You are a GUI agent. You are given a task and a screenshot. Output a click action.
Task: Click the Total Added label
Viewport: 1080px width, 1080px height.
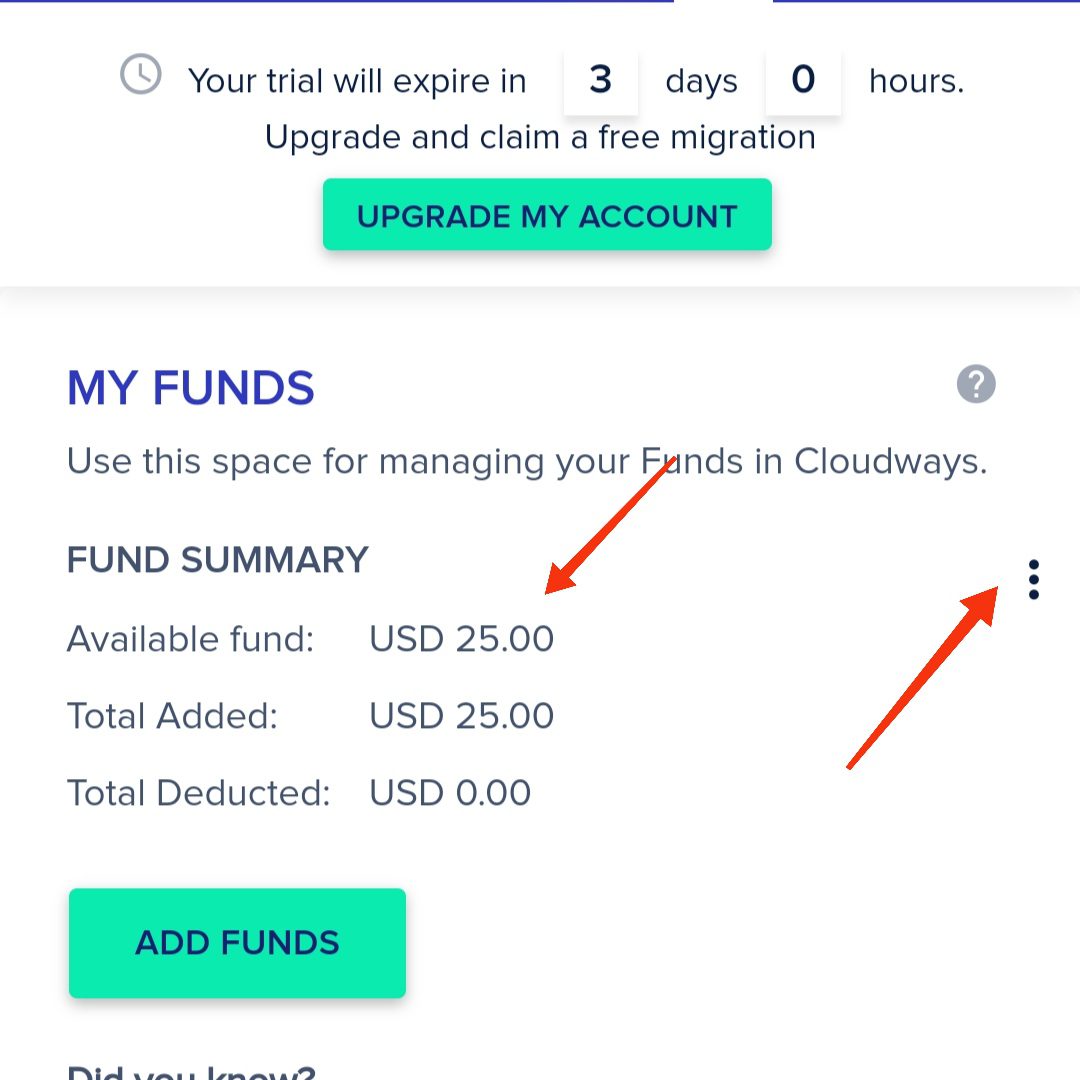tap(172, 716)
